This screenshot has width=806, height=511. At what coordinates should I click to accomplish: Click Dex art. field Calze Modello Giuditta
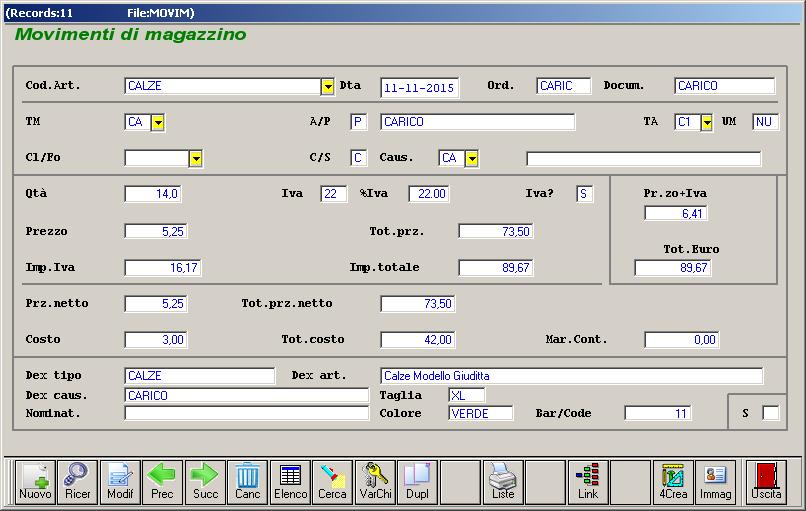pos(572,376)
